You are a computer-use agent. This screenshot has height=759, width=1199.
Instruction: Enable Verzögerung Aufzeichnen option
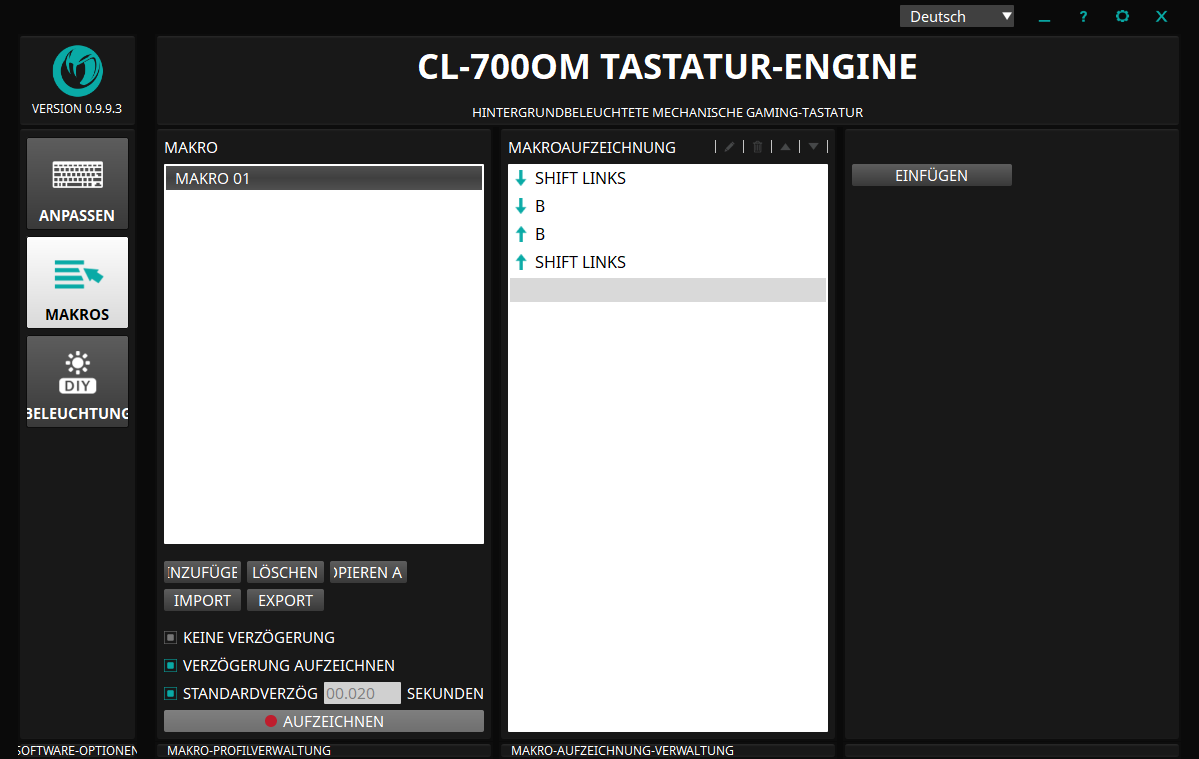click(x=171, y=666)
